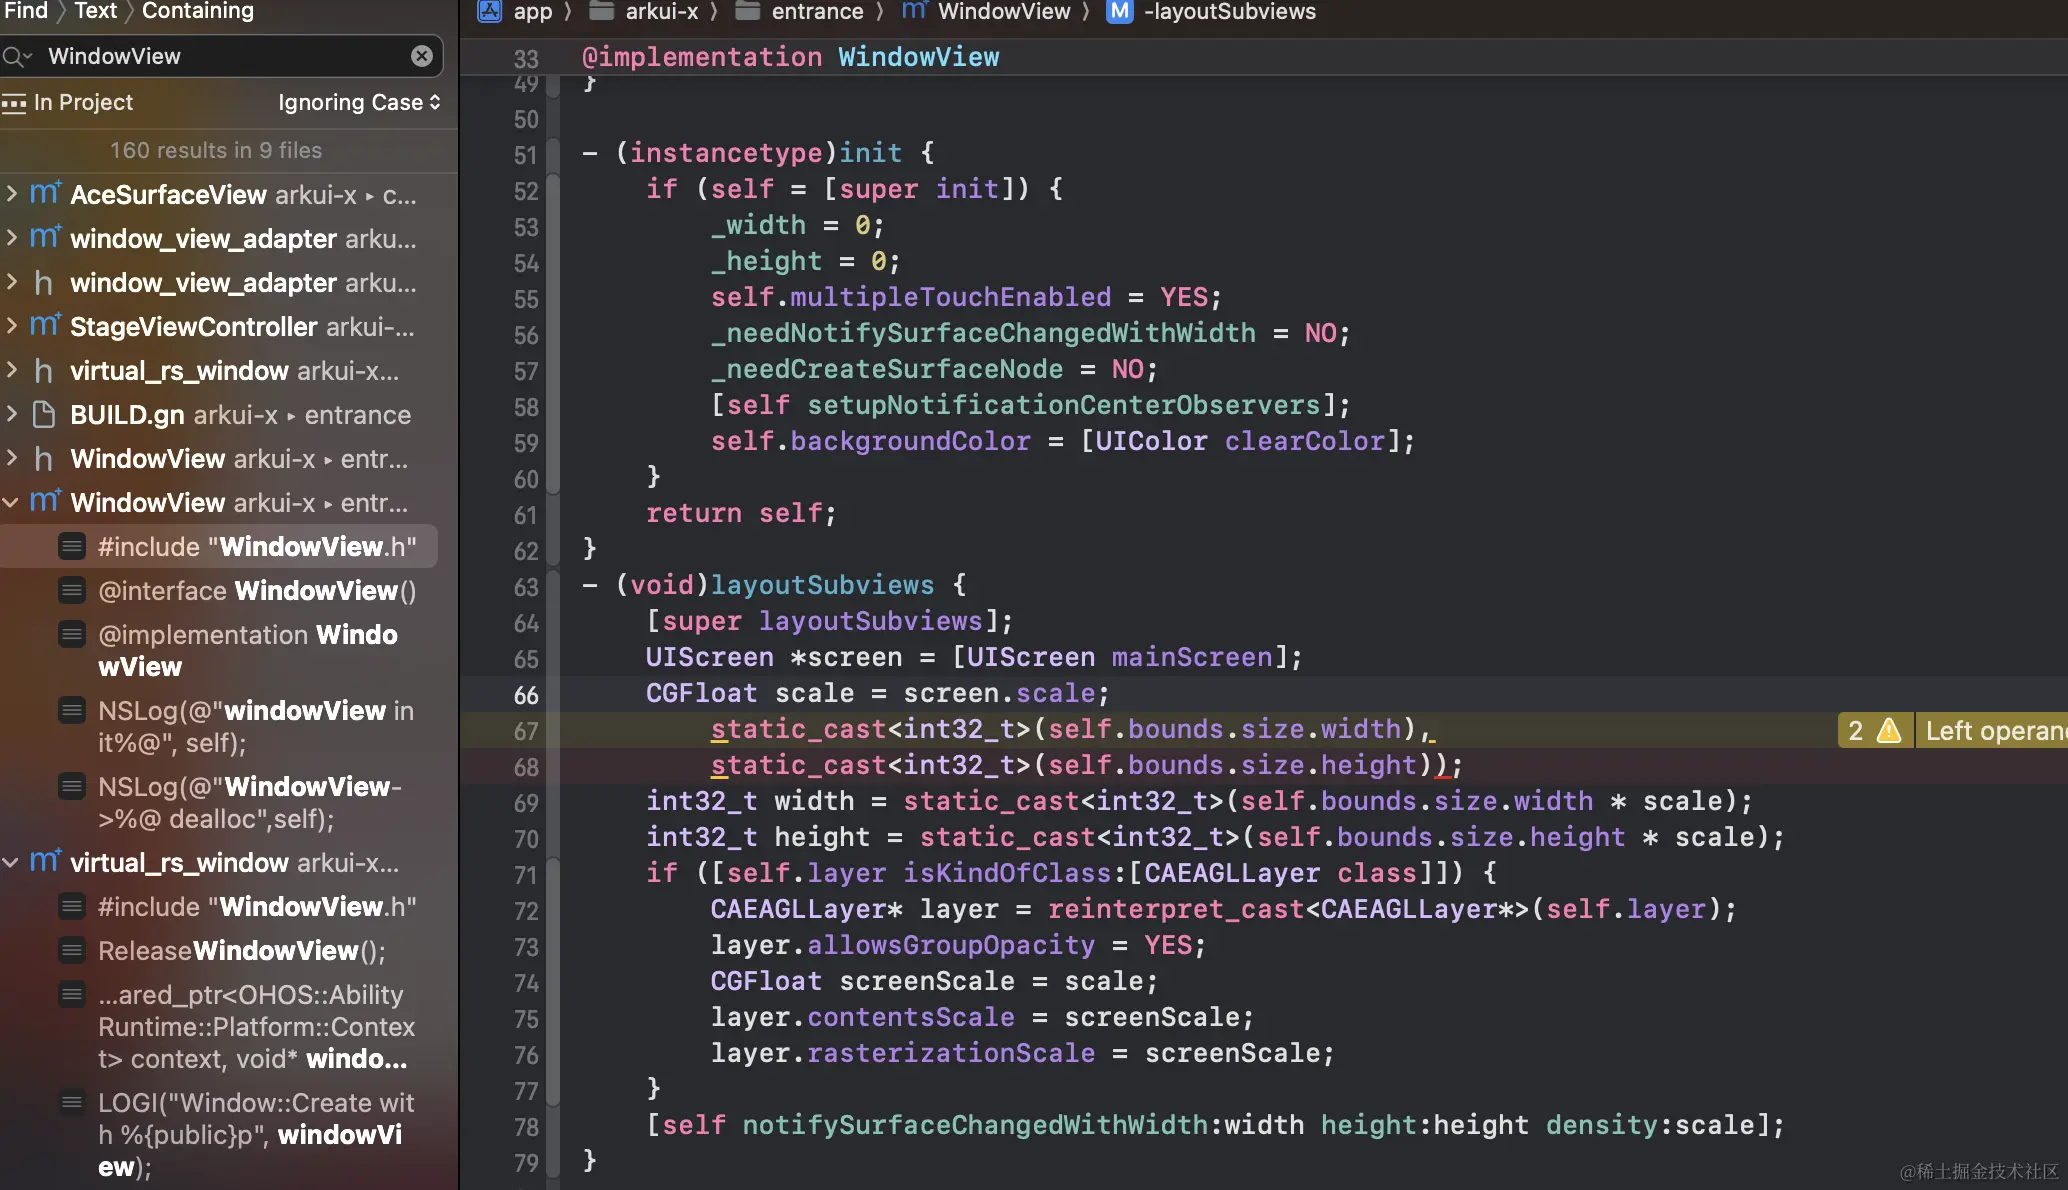Clear the WindowView search field

[422, 56]
